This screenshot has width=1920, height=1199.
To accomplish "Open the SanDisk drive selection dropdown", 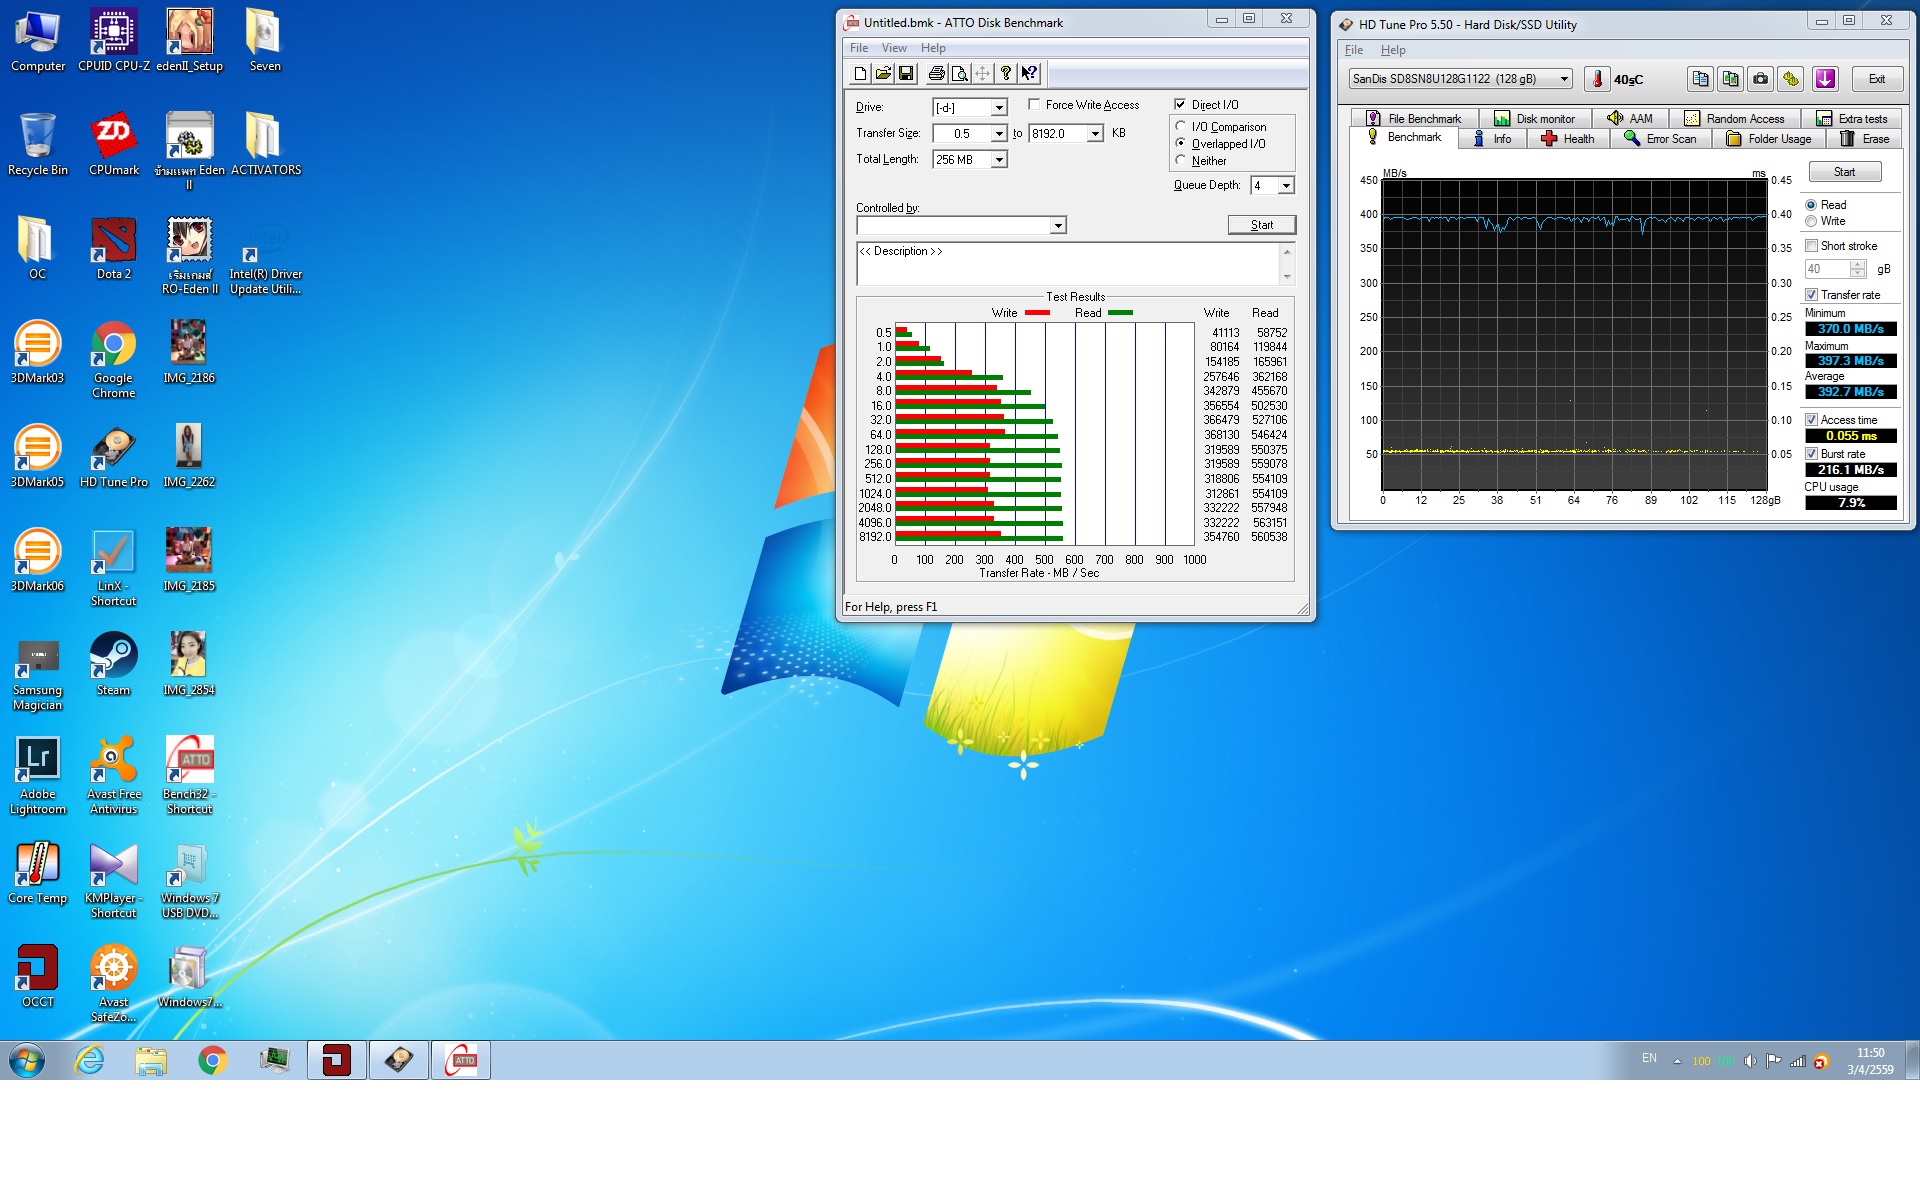I will 1564,79.
